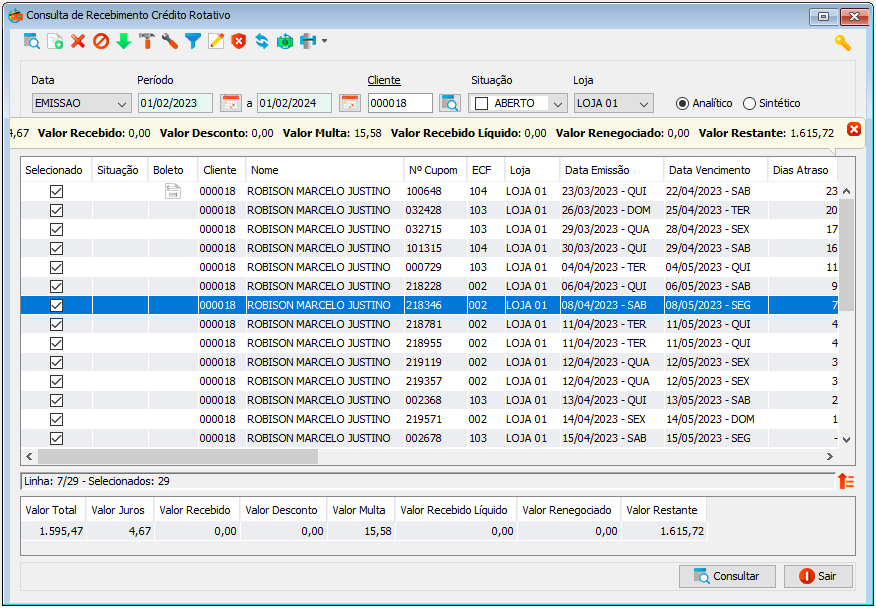Click the gold key icon
Image resolution: width=876 pixels, height=608 pixels.
point(842,42)
